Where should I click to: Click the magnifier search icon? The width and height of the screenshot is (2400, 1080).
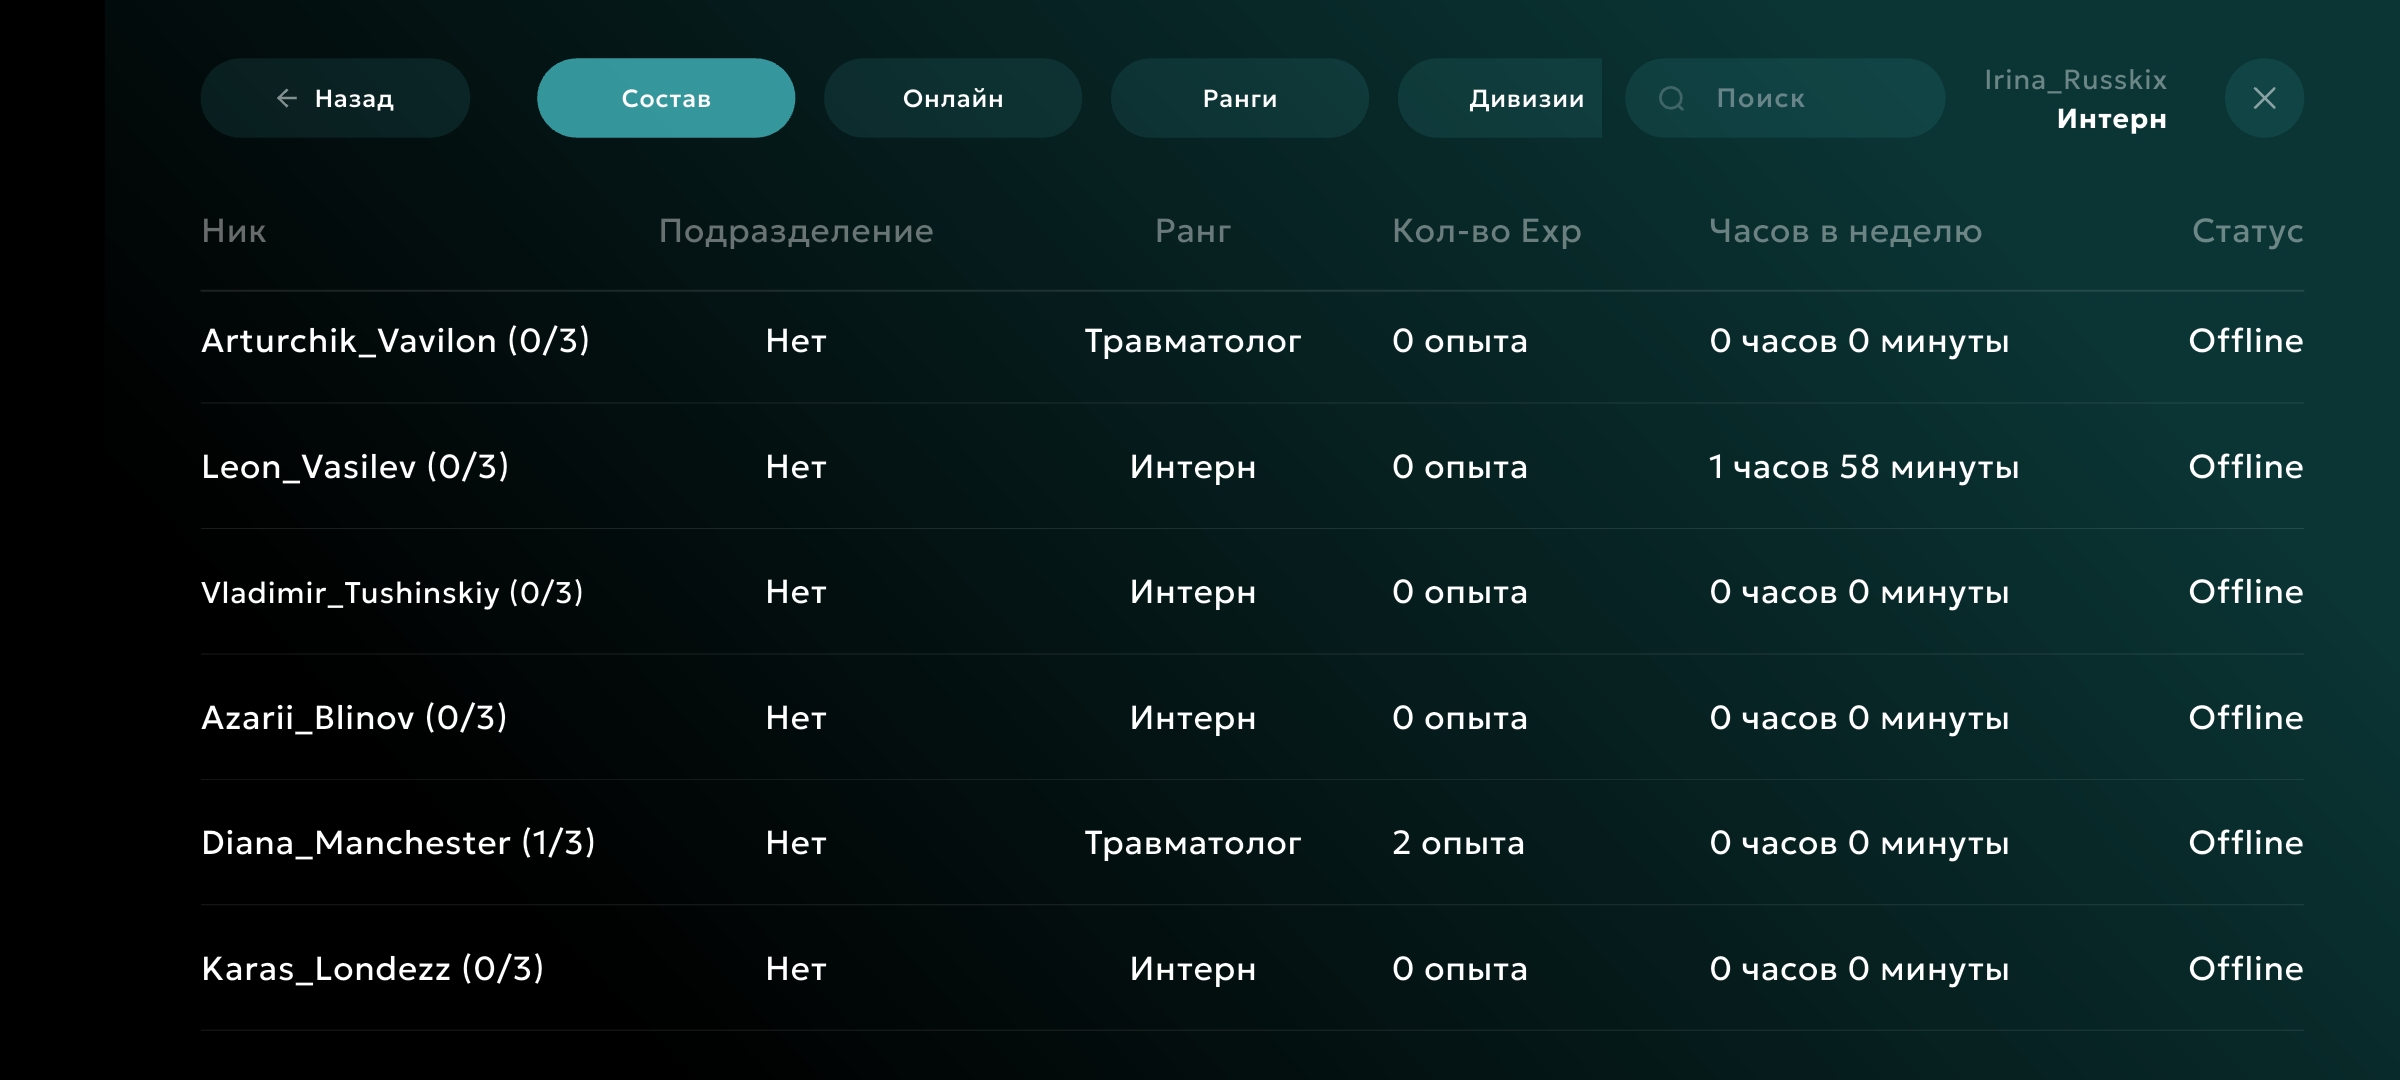click(x=1671, y=98)
